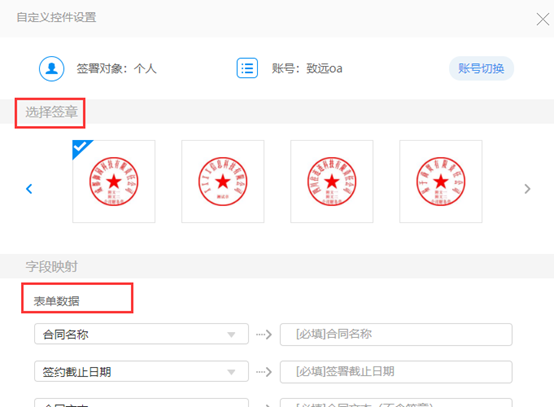Show next seals with right arrow

pos(527,189)
